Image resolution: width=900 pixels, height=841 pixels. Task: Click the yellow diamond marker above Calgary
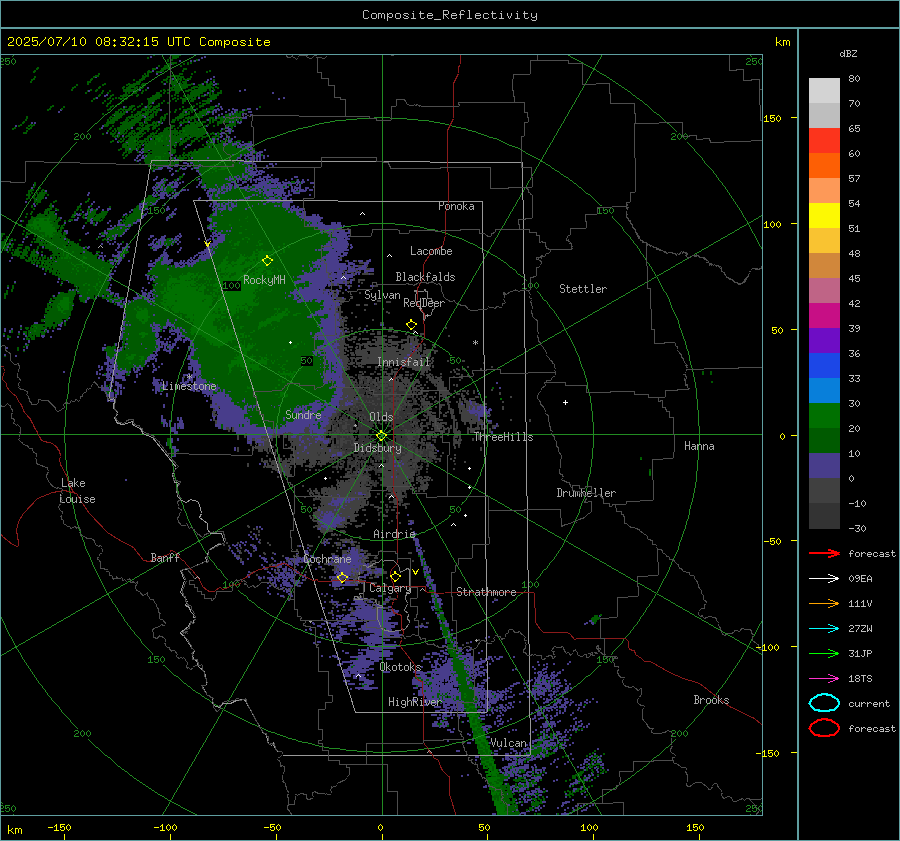tap(395, 576)
